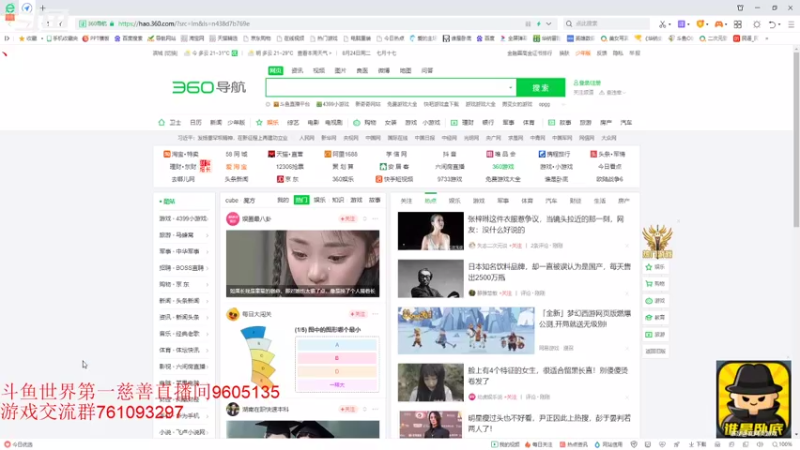Expand the 购物·京东 sidebar row arrow

207,285
